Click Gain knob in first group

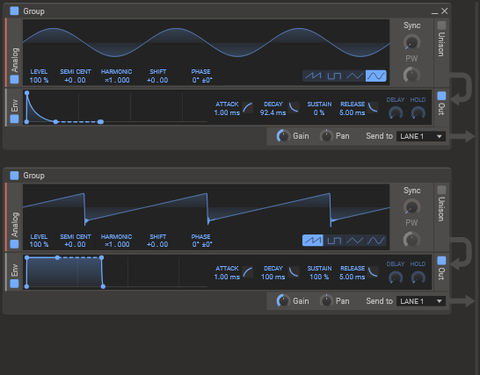283,136
